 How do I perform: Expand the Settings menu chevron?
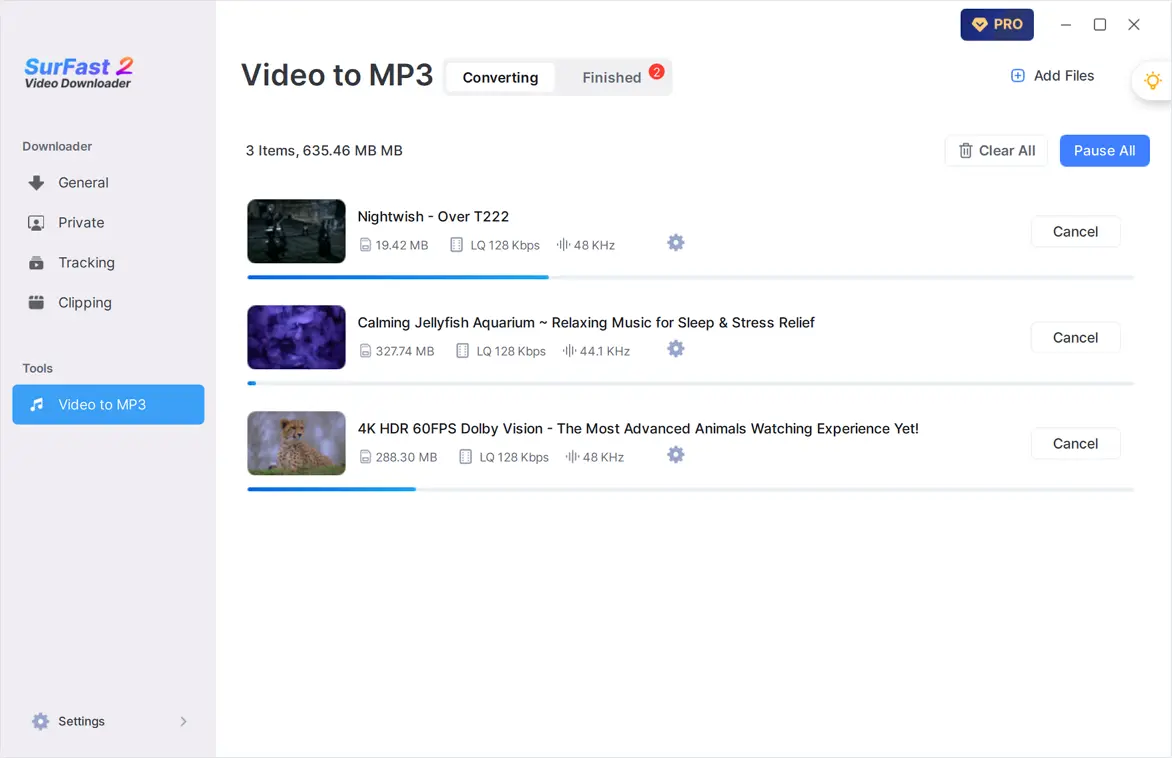pyautogui.click(x=183, y=721)
